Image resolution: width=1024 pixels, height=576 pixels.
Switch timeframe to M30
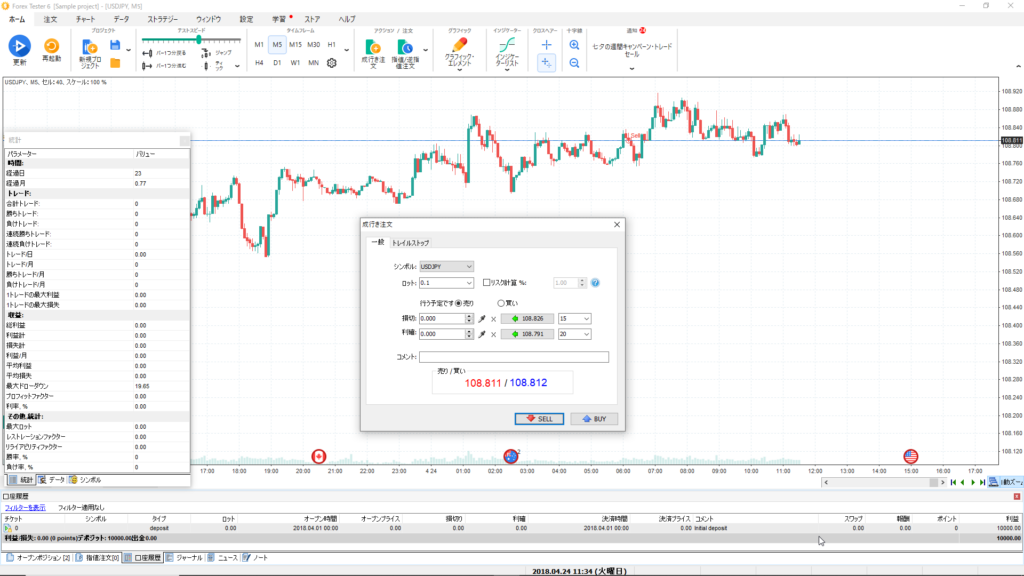[313, 45]
